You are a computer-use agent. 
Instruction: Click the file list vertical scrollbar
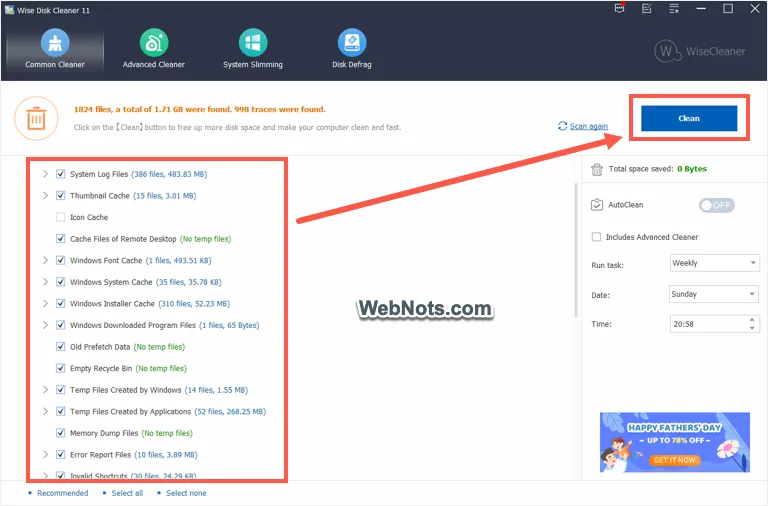(576, 250)
